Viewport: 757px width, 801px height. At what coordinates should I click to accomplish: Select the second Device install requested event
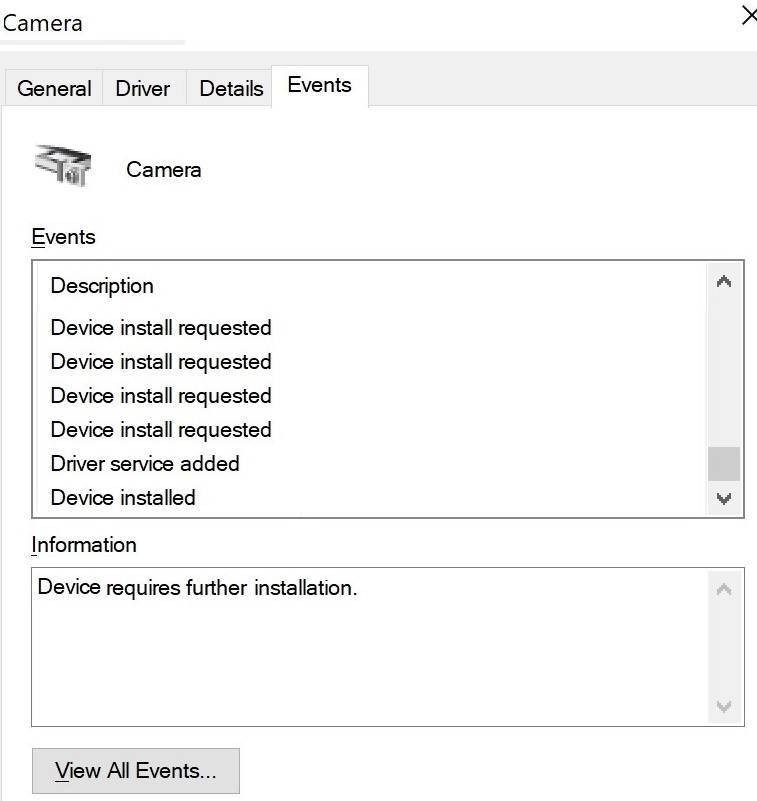tap(372, 362)
